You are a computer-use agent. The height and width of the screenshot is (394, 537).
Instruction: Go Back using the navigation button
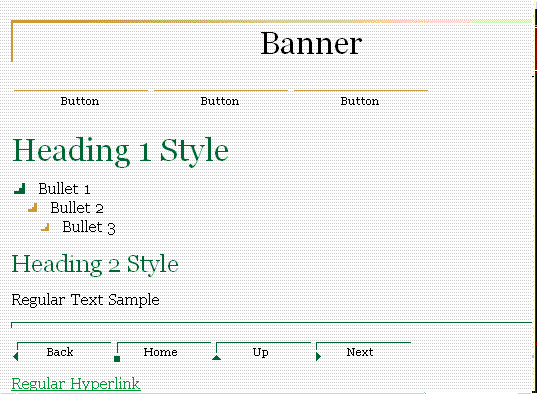[62, 352]
